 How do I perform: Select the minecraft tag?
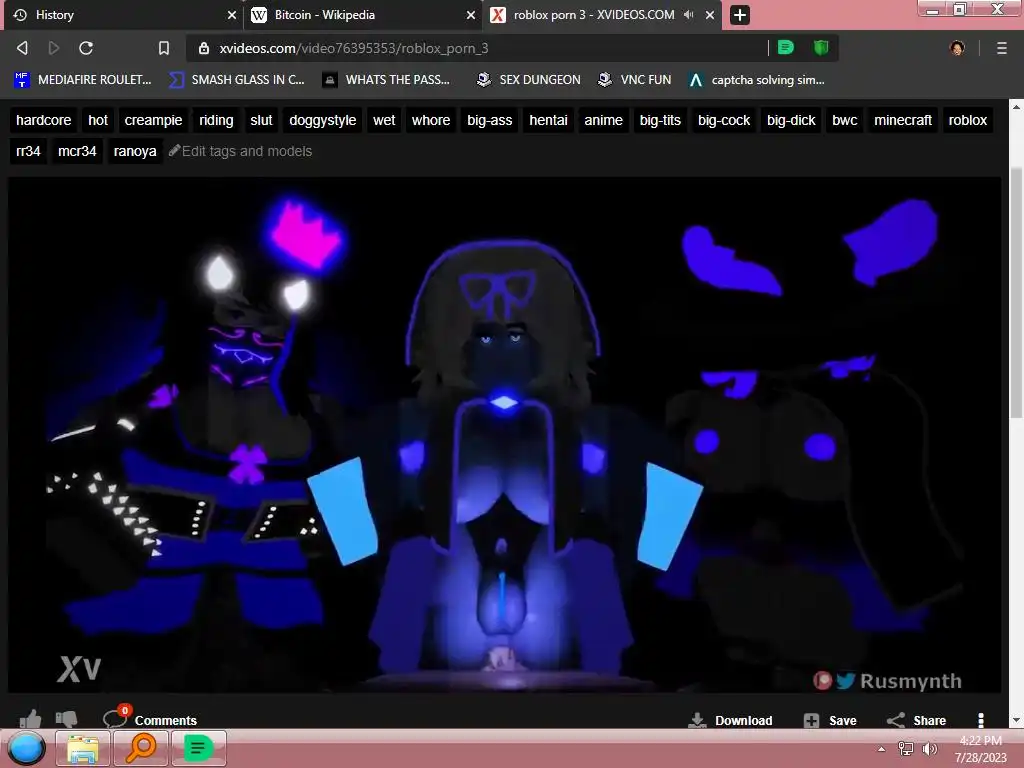click(x=903, y=120)
